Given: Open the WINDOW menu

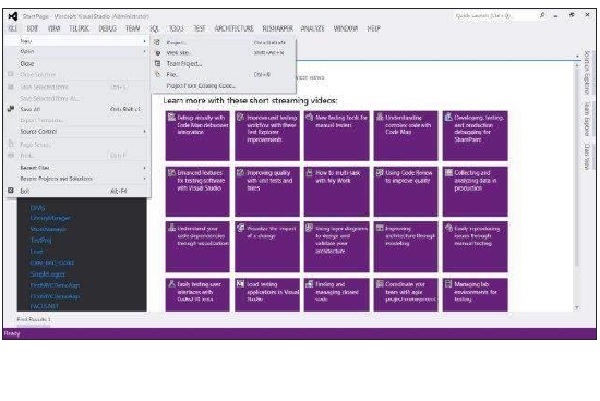Looking at the screenshot, I should click(x=346, y=29).
